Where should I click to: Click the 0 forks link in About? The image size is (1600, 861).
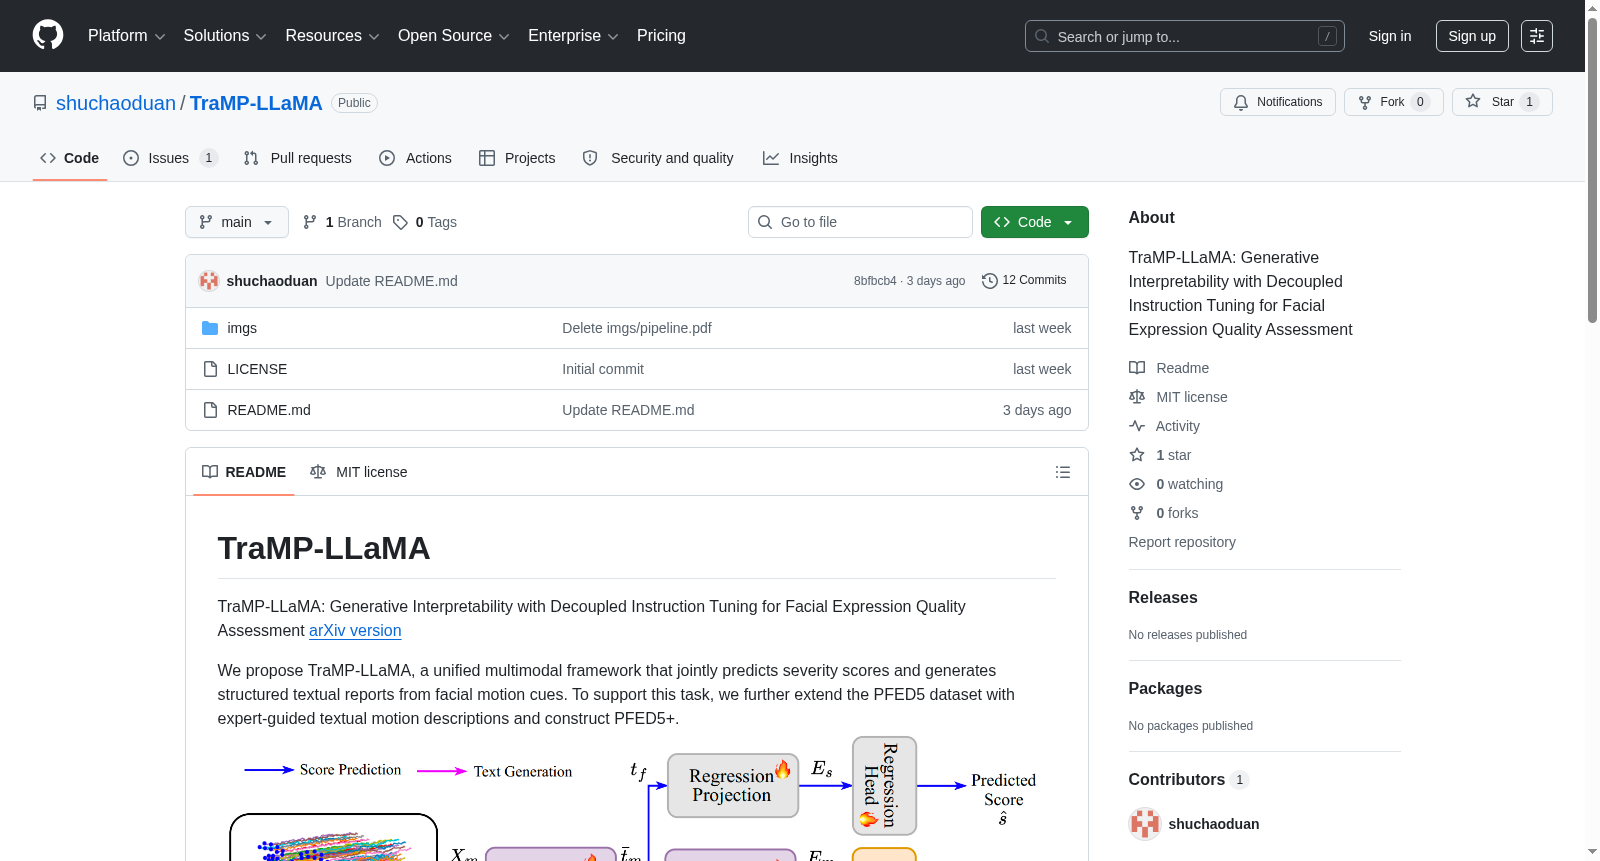(1177, 513)
